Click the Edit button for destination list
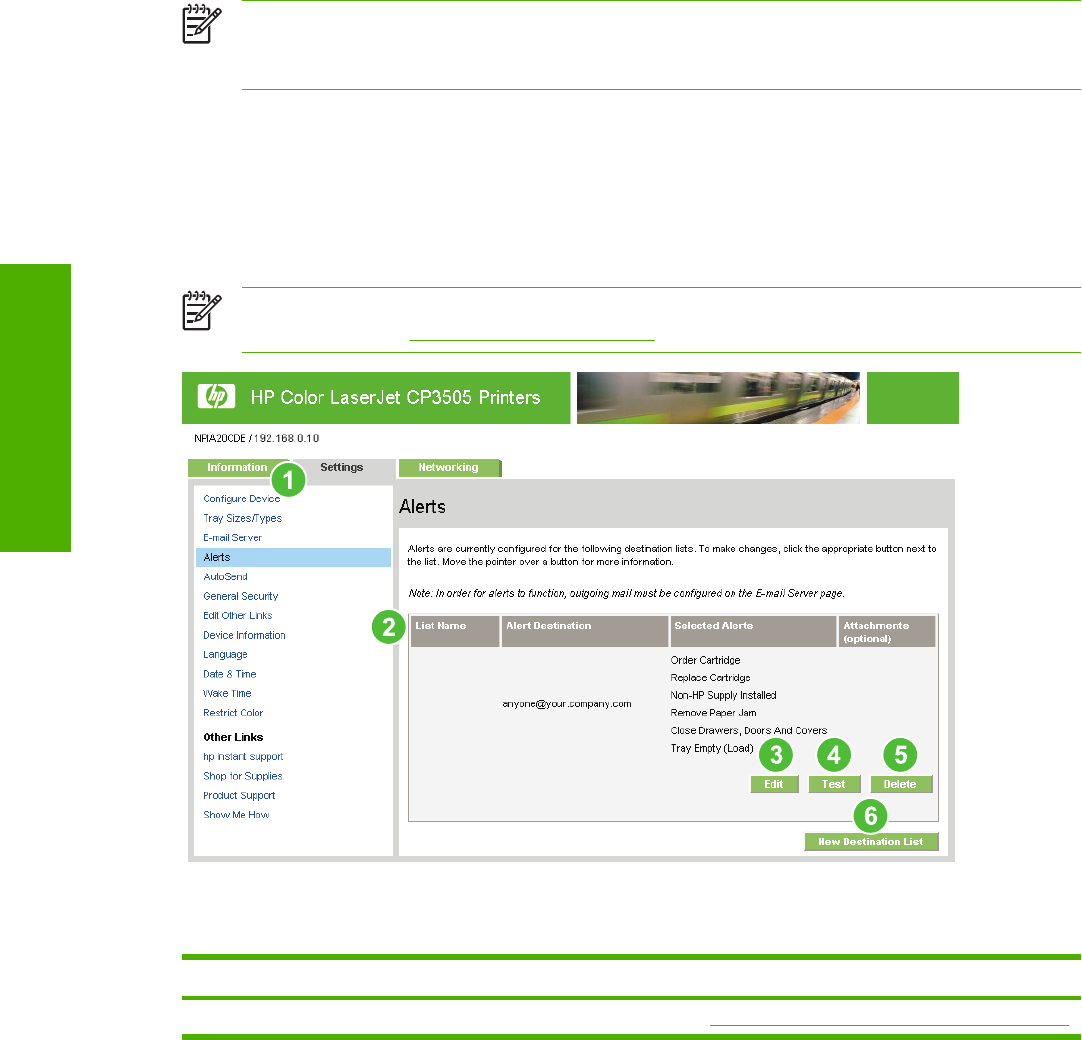This screenshot has height=1040, width=1082. point(774,785)
